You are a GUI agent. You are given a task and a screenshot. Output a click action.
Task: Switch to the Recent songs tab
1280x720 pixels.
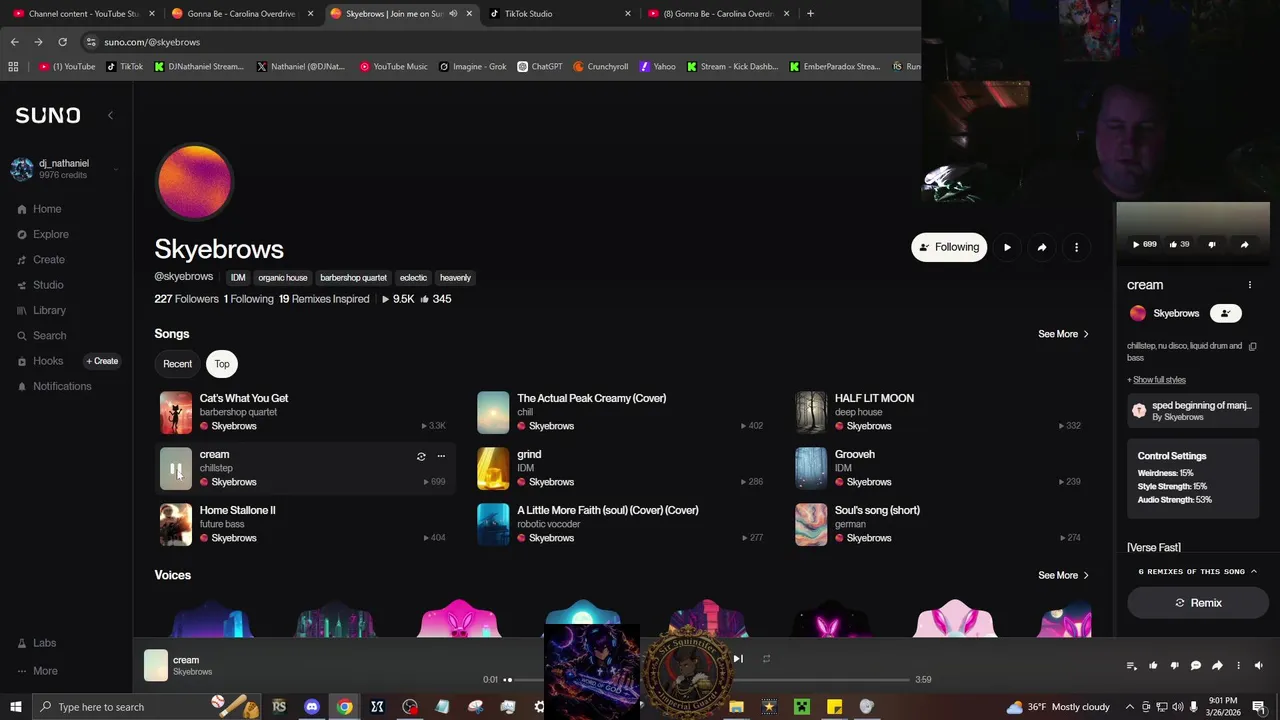[177, 364]
